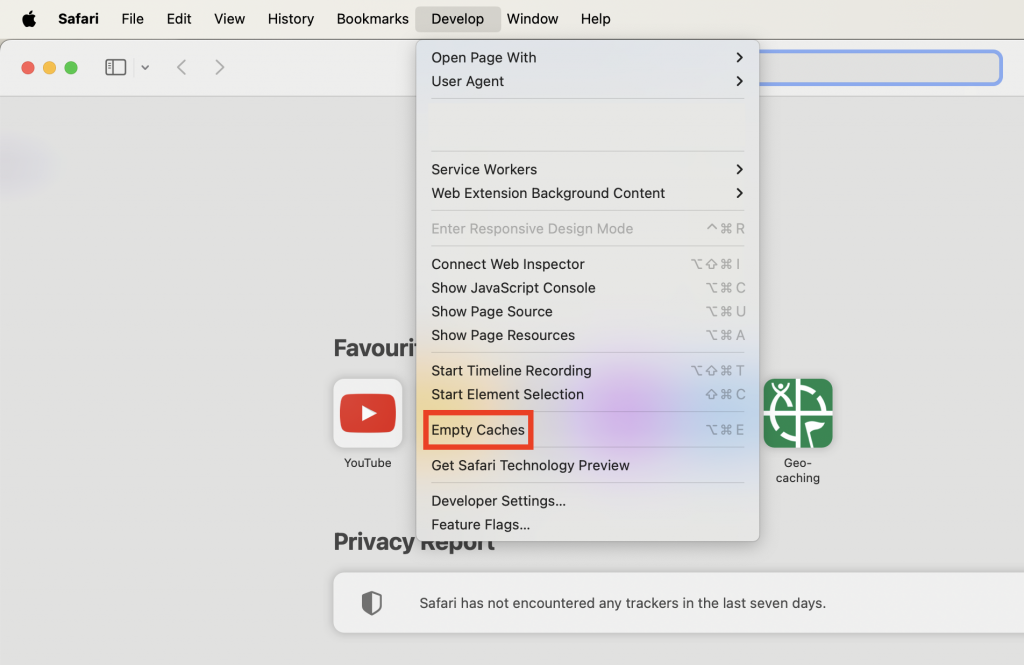1024x665 pixels.
Task: Open YouTube from the Favourites icons
Action: coord(367,413)
